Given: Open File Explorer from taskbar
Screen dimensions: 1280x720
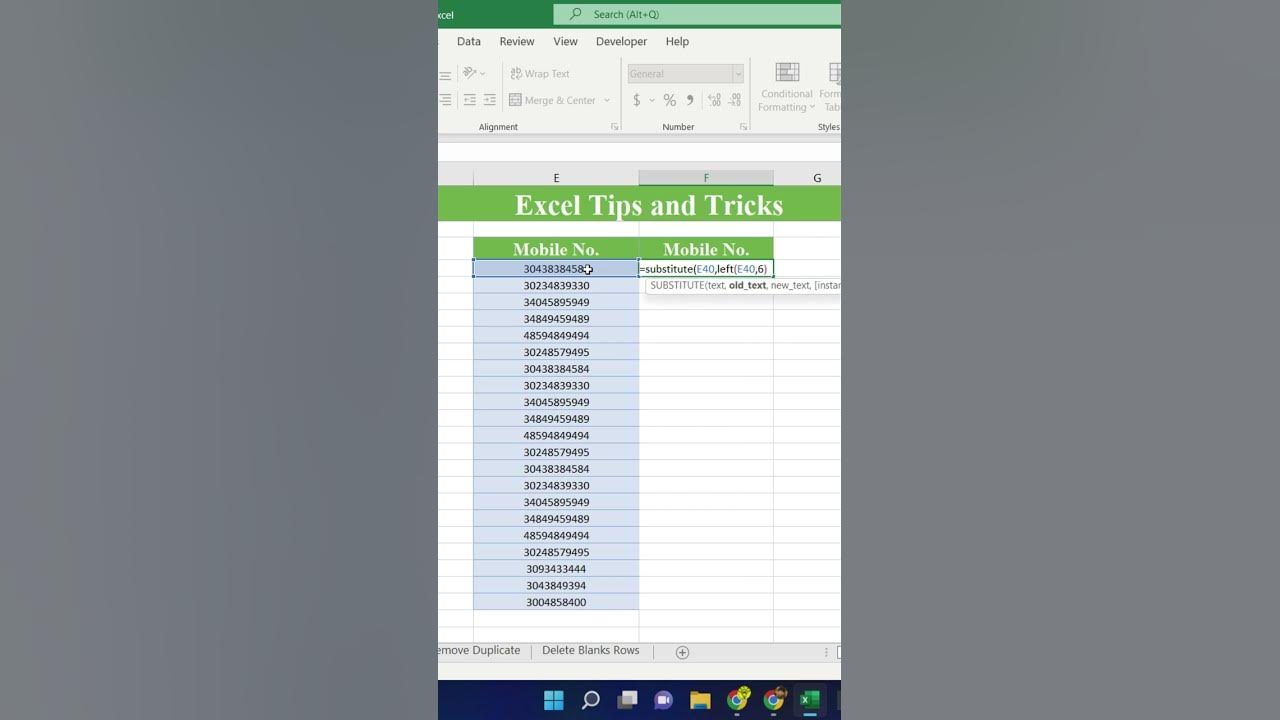Looking at the screenshot, I should (700, 700).
